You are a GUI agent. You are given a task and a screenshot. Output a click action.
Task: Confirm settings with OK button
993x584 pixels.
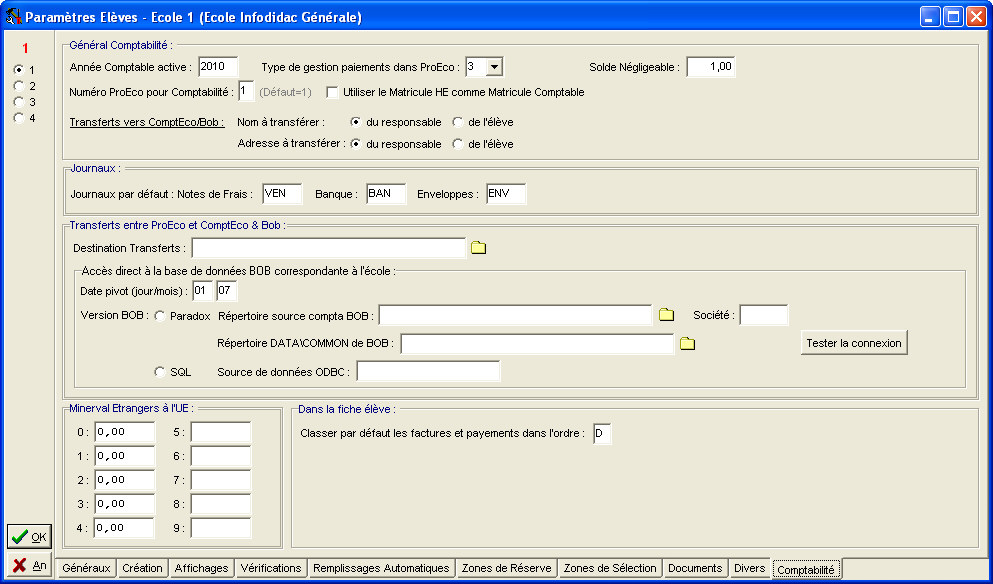29,536
